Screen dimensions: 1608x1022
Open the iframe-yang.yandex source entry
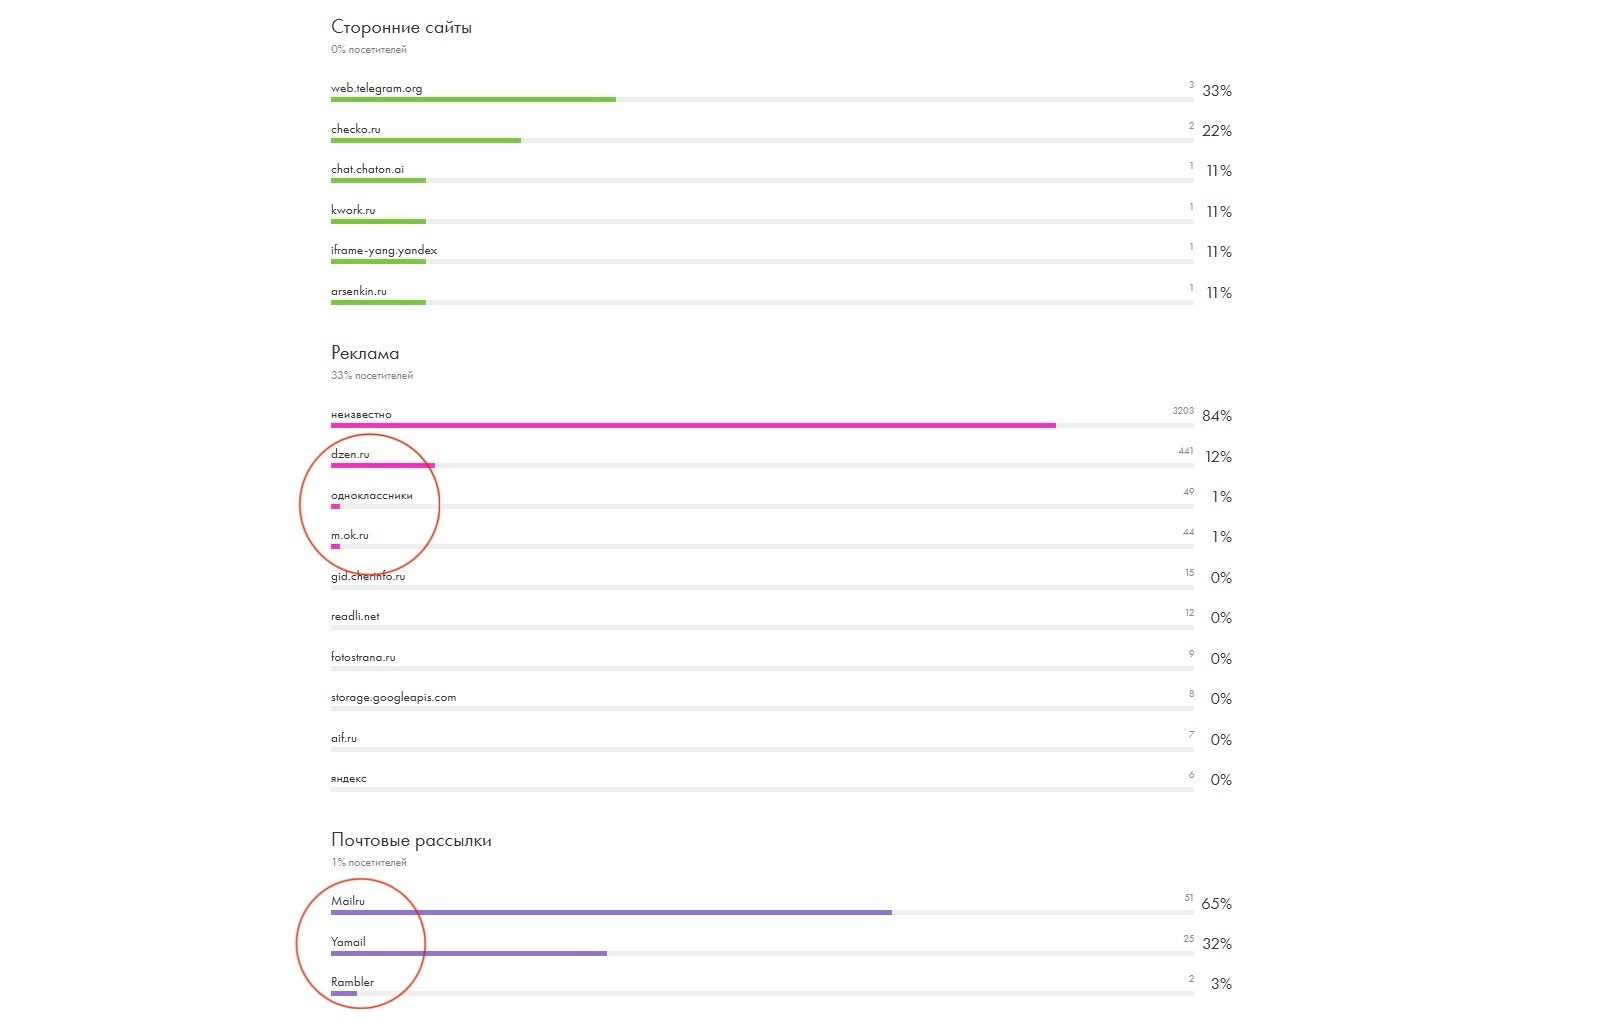pyautogui.click(x=383, y=251)
